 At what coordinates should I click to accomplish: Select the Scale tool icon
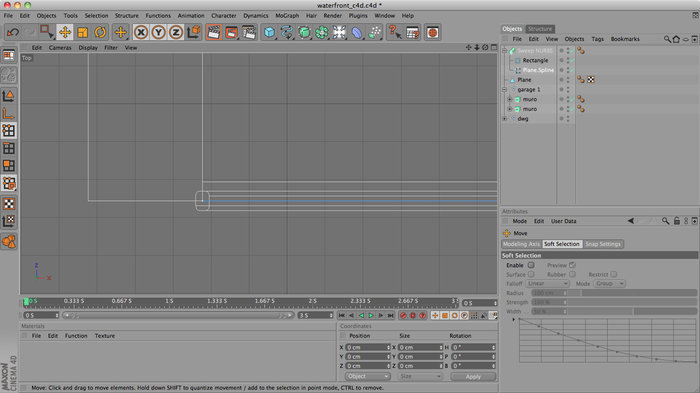(x=83, y=32)
